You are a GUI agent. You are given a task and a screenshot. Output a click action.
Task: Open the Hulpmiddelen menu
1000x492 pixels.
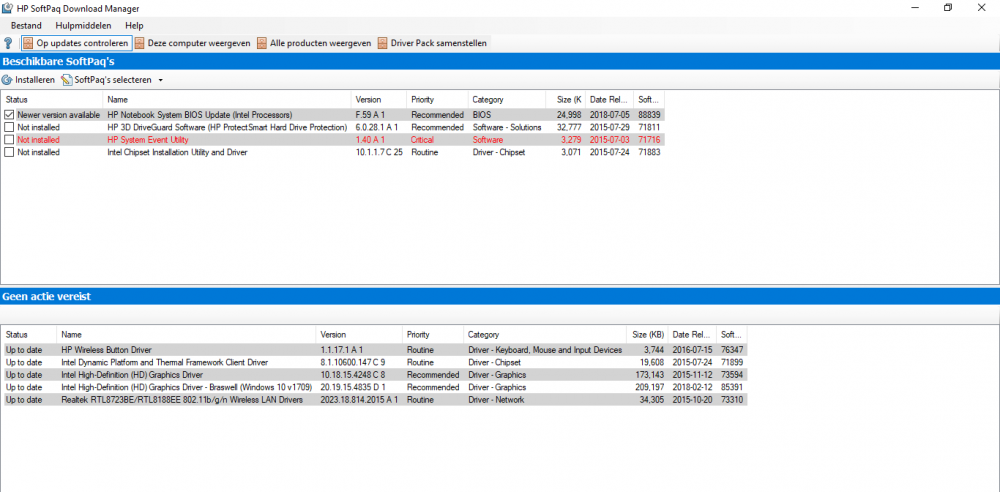84,26
